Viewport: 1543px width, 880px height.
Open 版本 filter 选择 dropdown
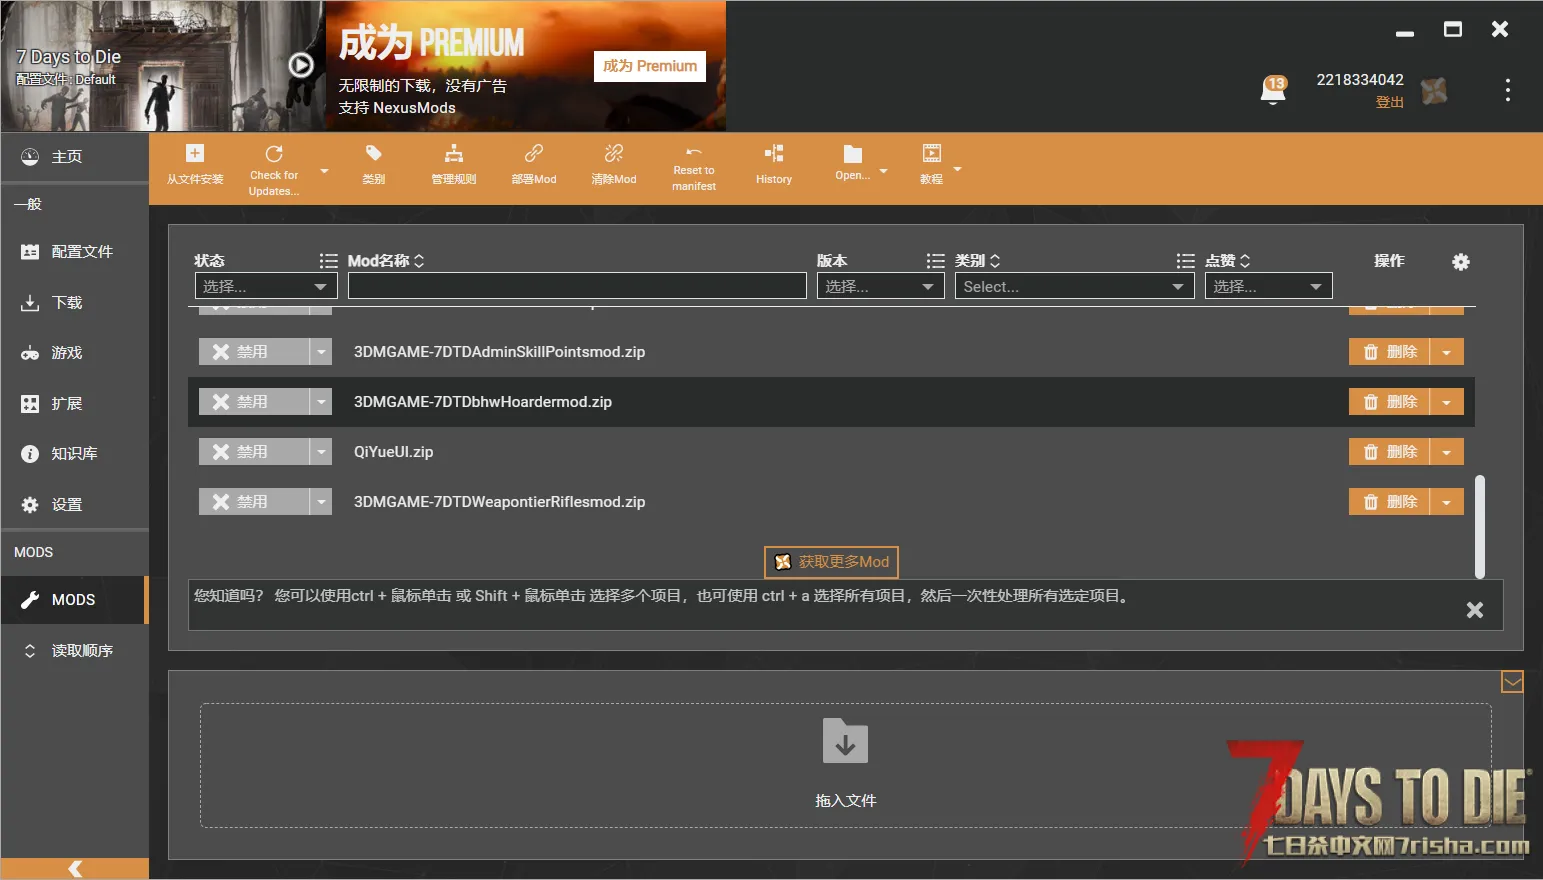click(x=881, y=286)
